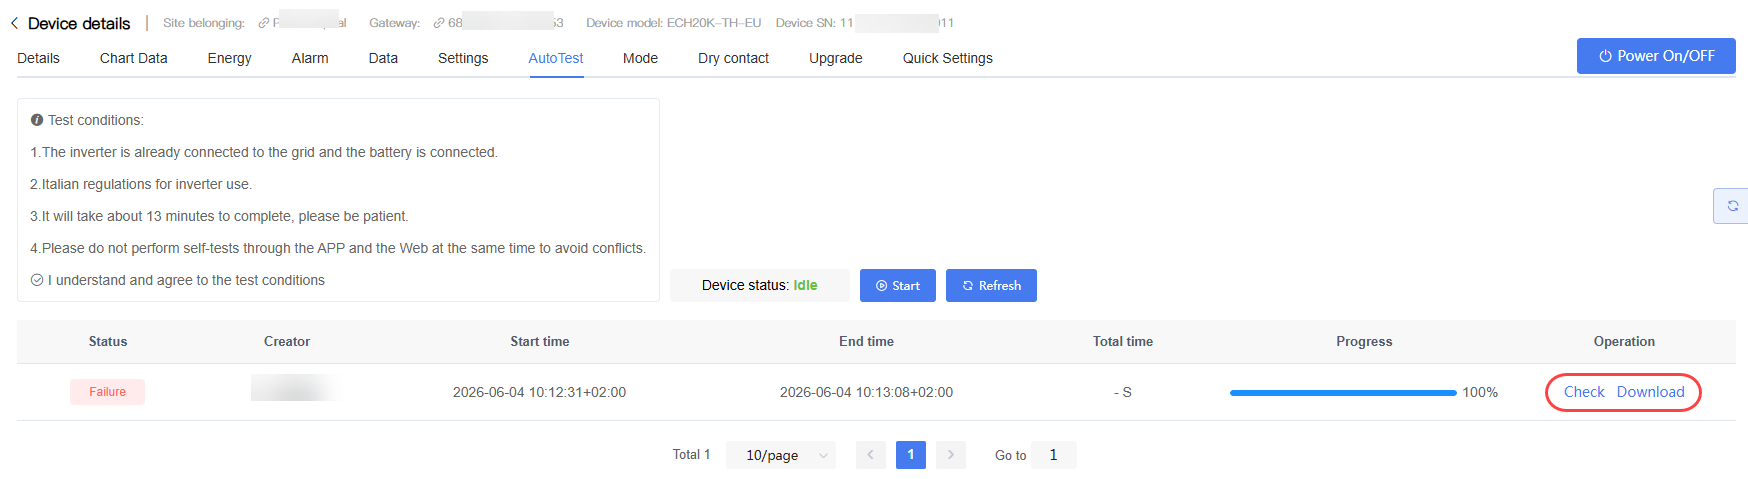
Task: Open the 10/page size dropdown
Action: pos(781,455)
